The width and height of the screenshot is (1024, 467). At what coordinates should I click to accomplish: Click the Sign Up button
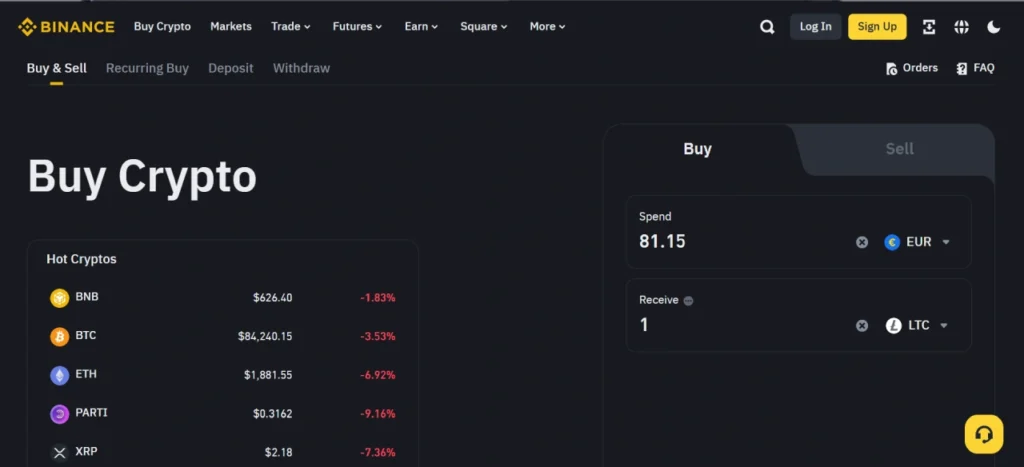877,27
